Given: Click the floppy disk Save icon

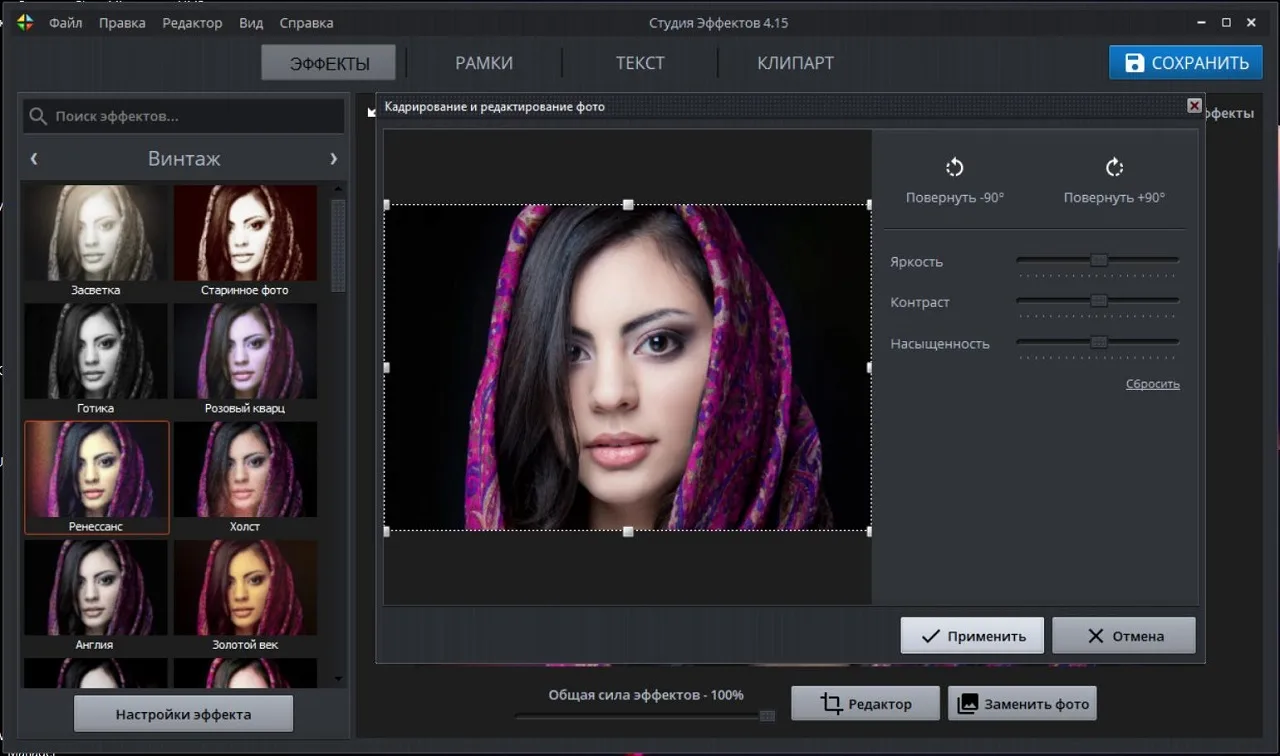Looking at the screenshot, I should tap(1134, 63).
